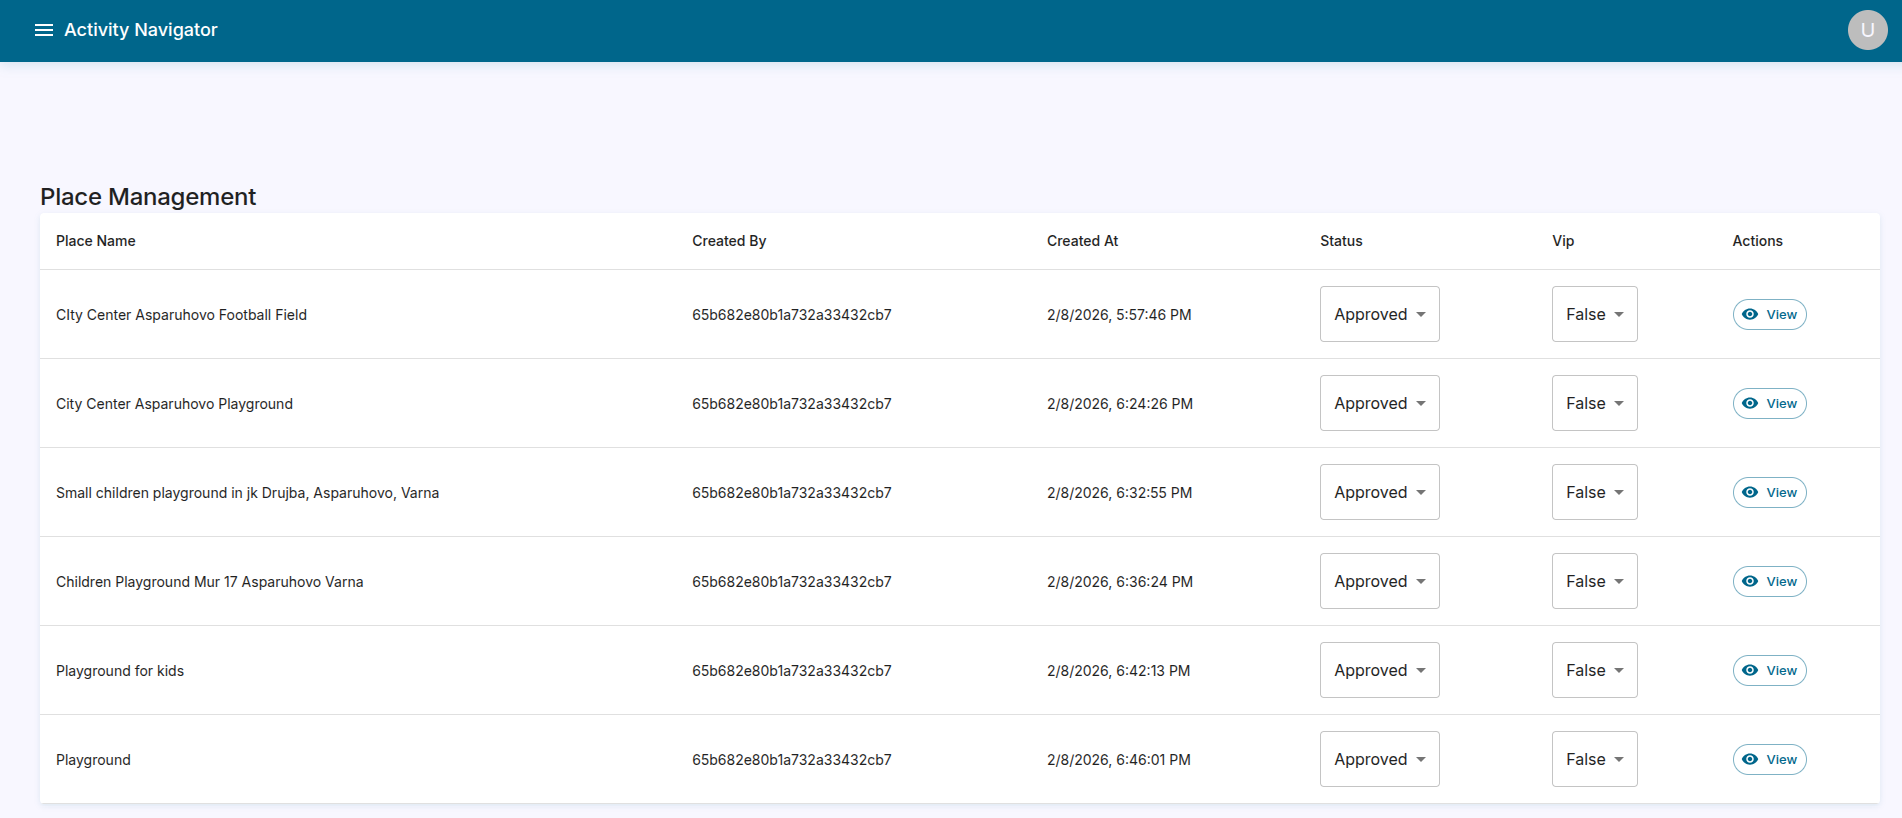Click eye icon in last Playground row
This screenshot has width=1902, height=818.
tap(1750, 759)
